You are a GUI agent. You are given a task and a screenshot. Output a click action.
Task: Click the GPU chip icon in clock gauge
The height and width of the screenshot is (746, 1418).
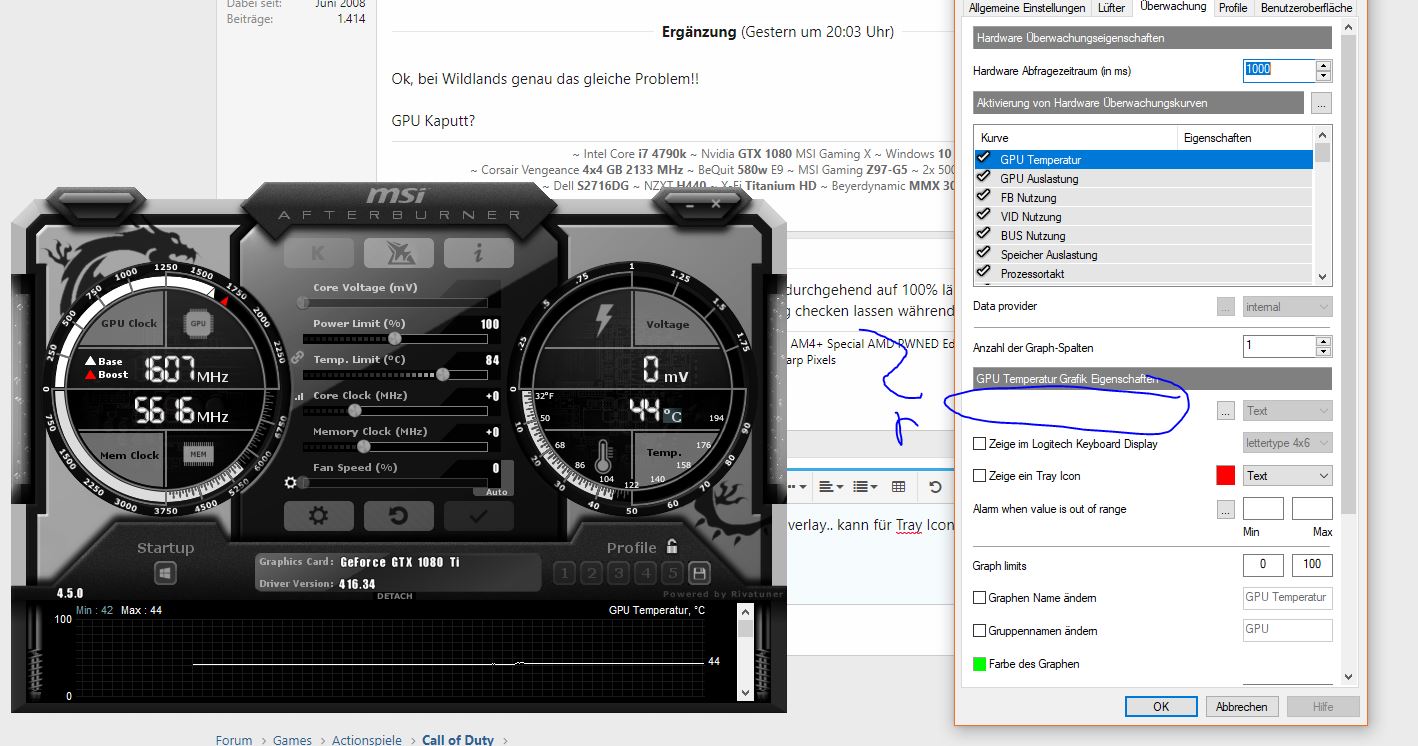click(198, 323)
